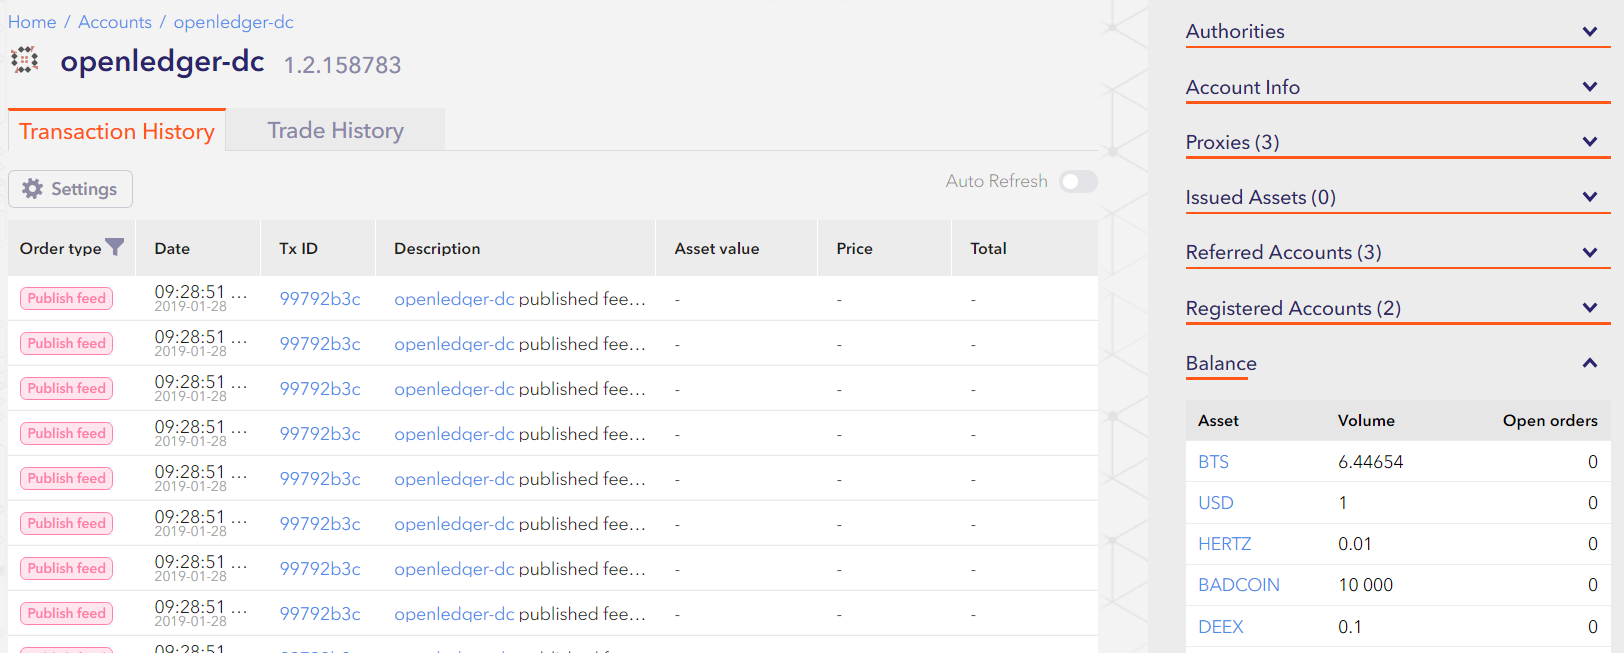1624x653 pixels.
Task: Click the Volume column header in Balance
Action: 1366,421
